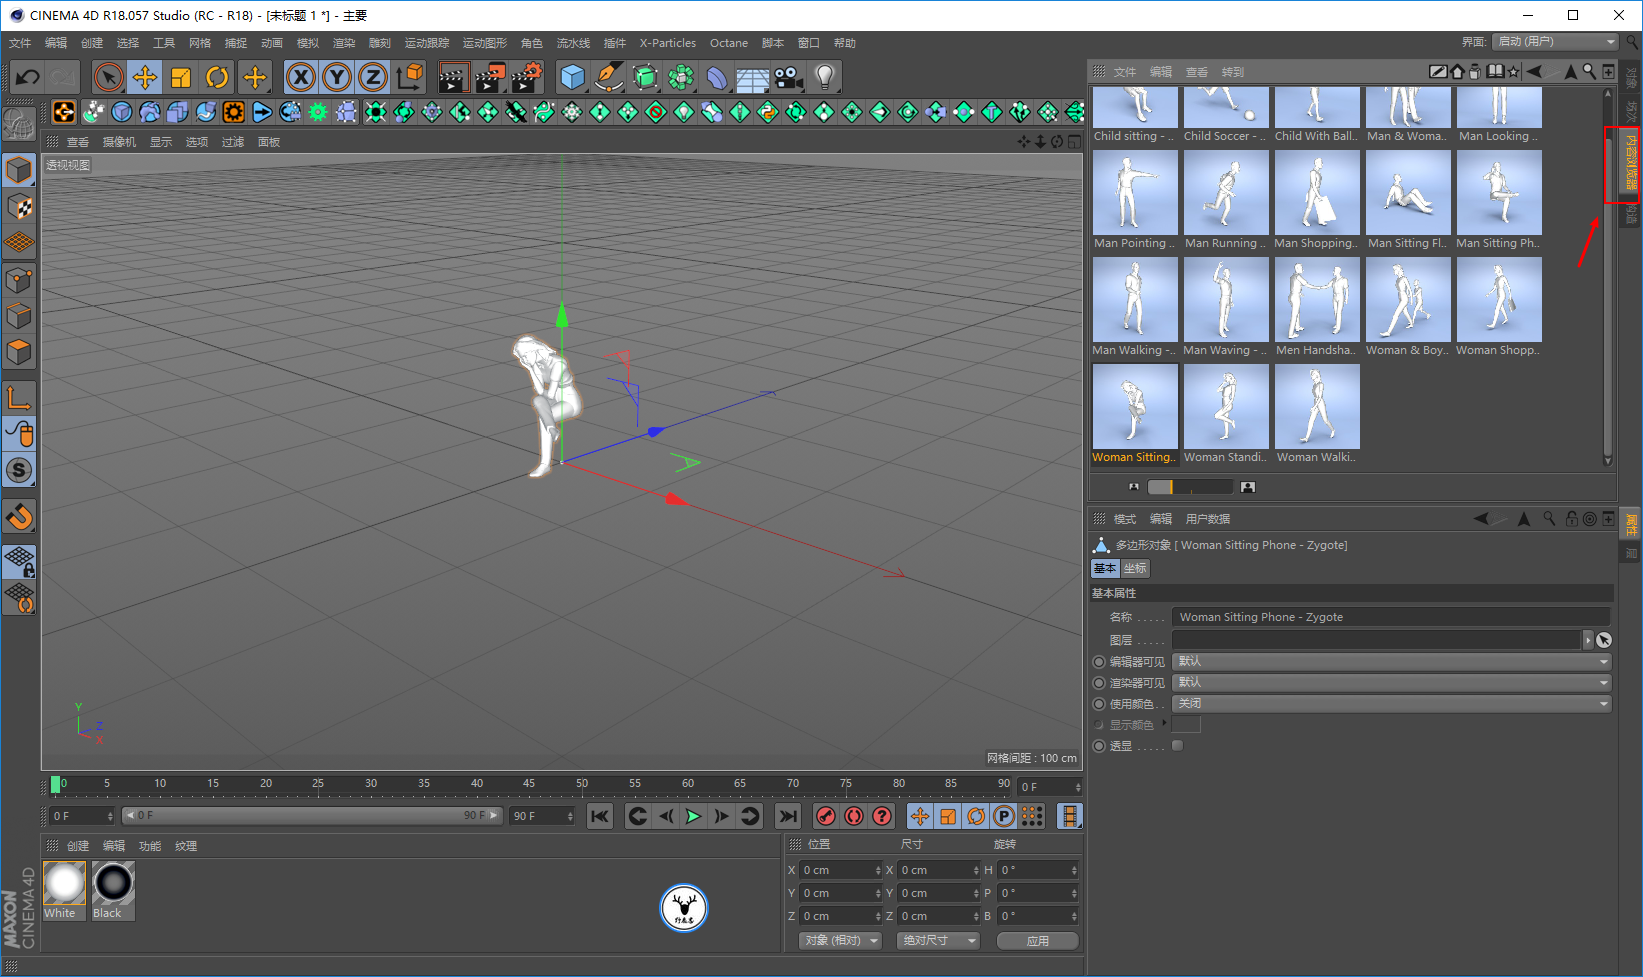Image resolution: width=1643 pixels, height=977 pixels.
Task: Open the 编辑器可见 dropdown
Action: tap(1391, 662)
